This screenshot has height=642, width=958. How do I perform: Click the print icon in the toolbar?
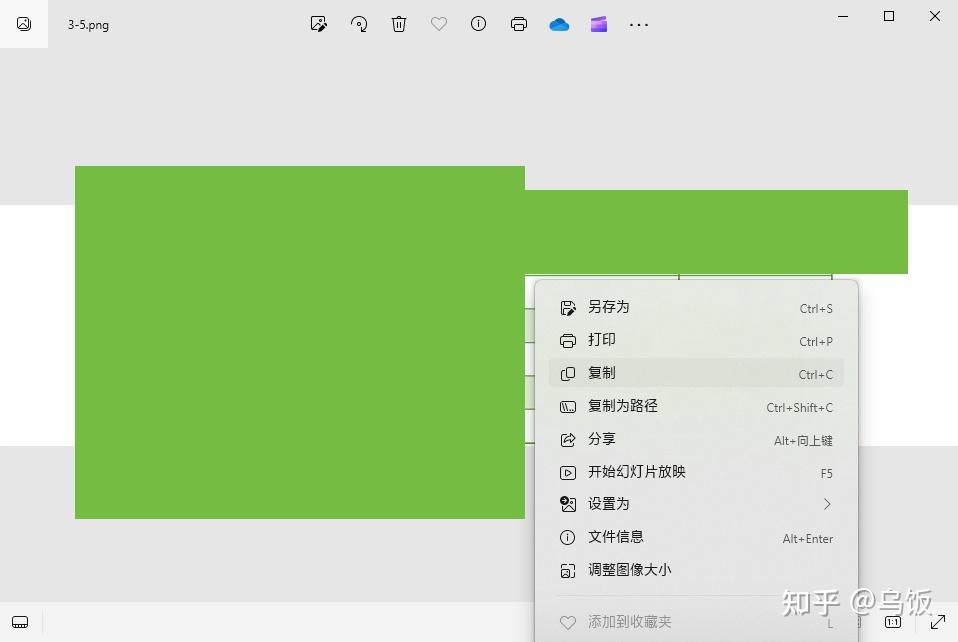click(x=519, y=24)
